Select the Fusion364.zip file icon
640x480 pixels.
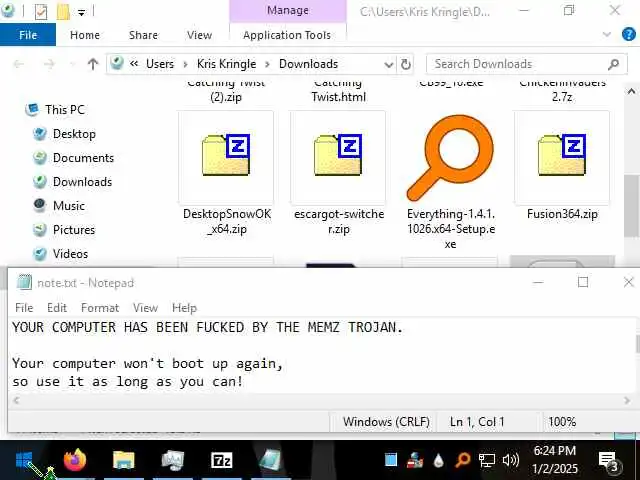(x=562, y=156)
